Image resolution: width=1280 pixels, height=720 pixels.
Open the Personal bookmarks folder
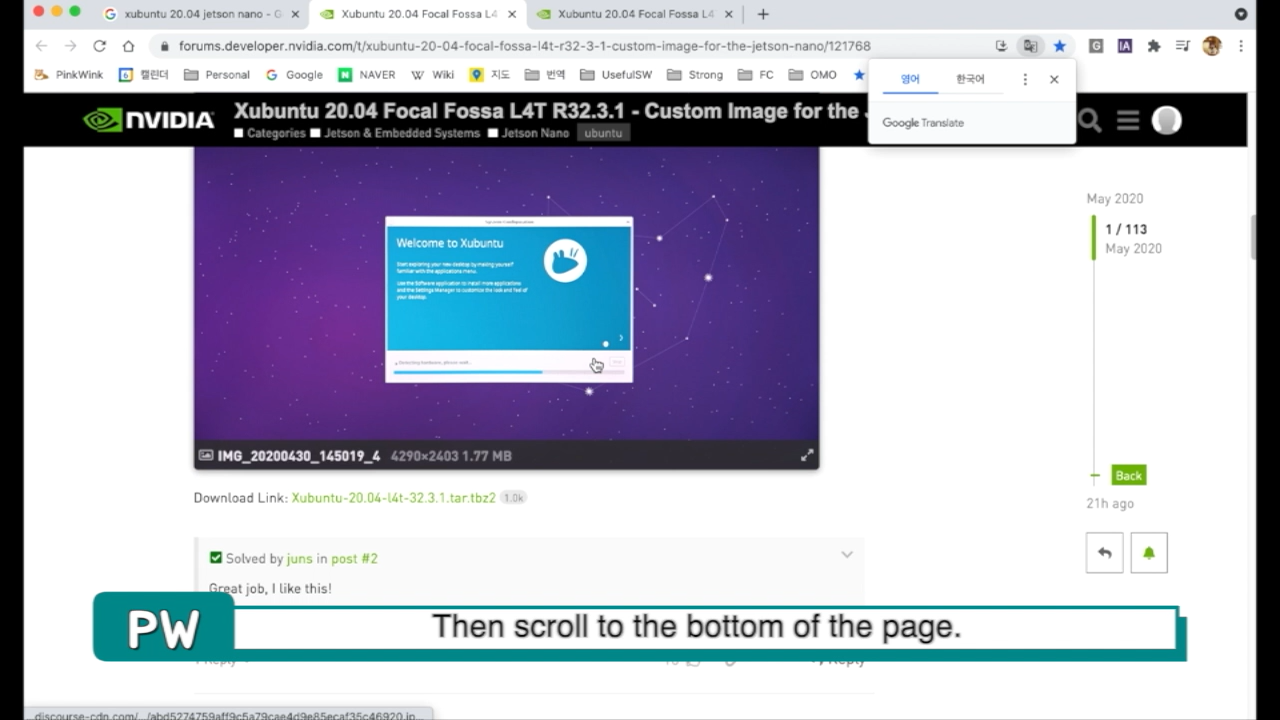tap(217, 75)
